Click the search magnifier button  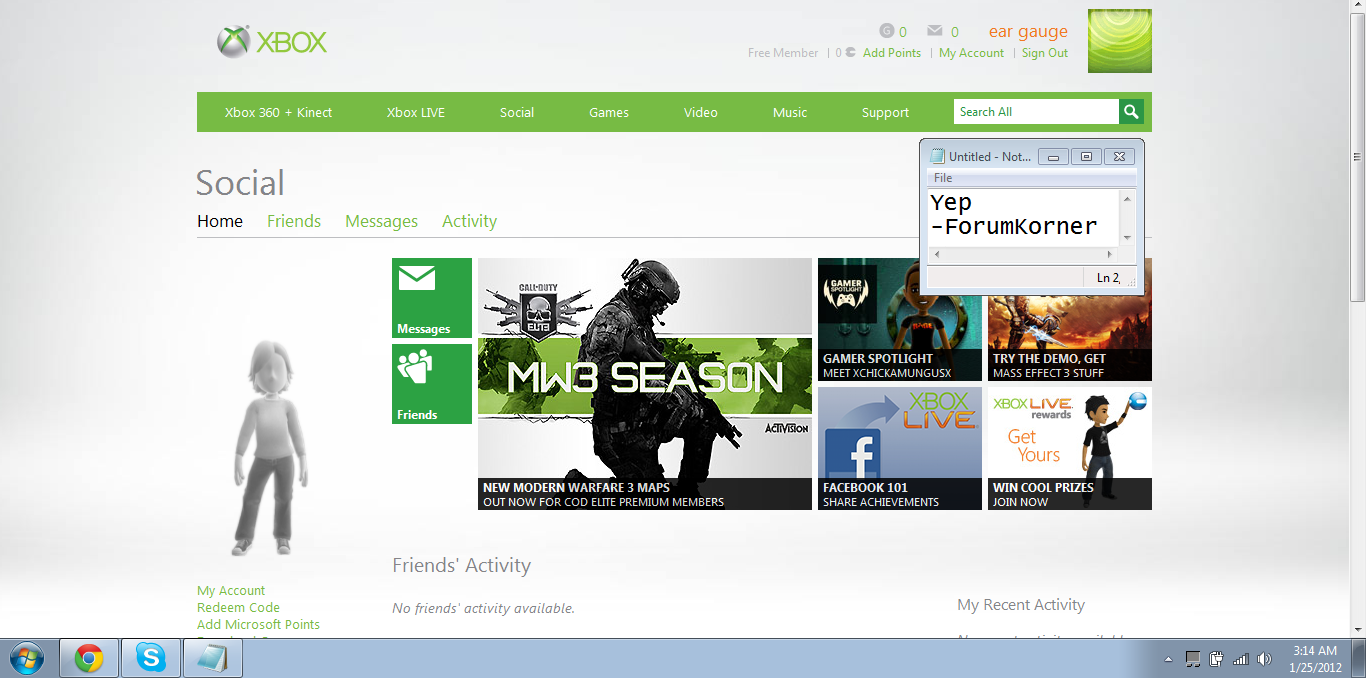[1131, 112]
